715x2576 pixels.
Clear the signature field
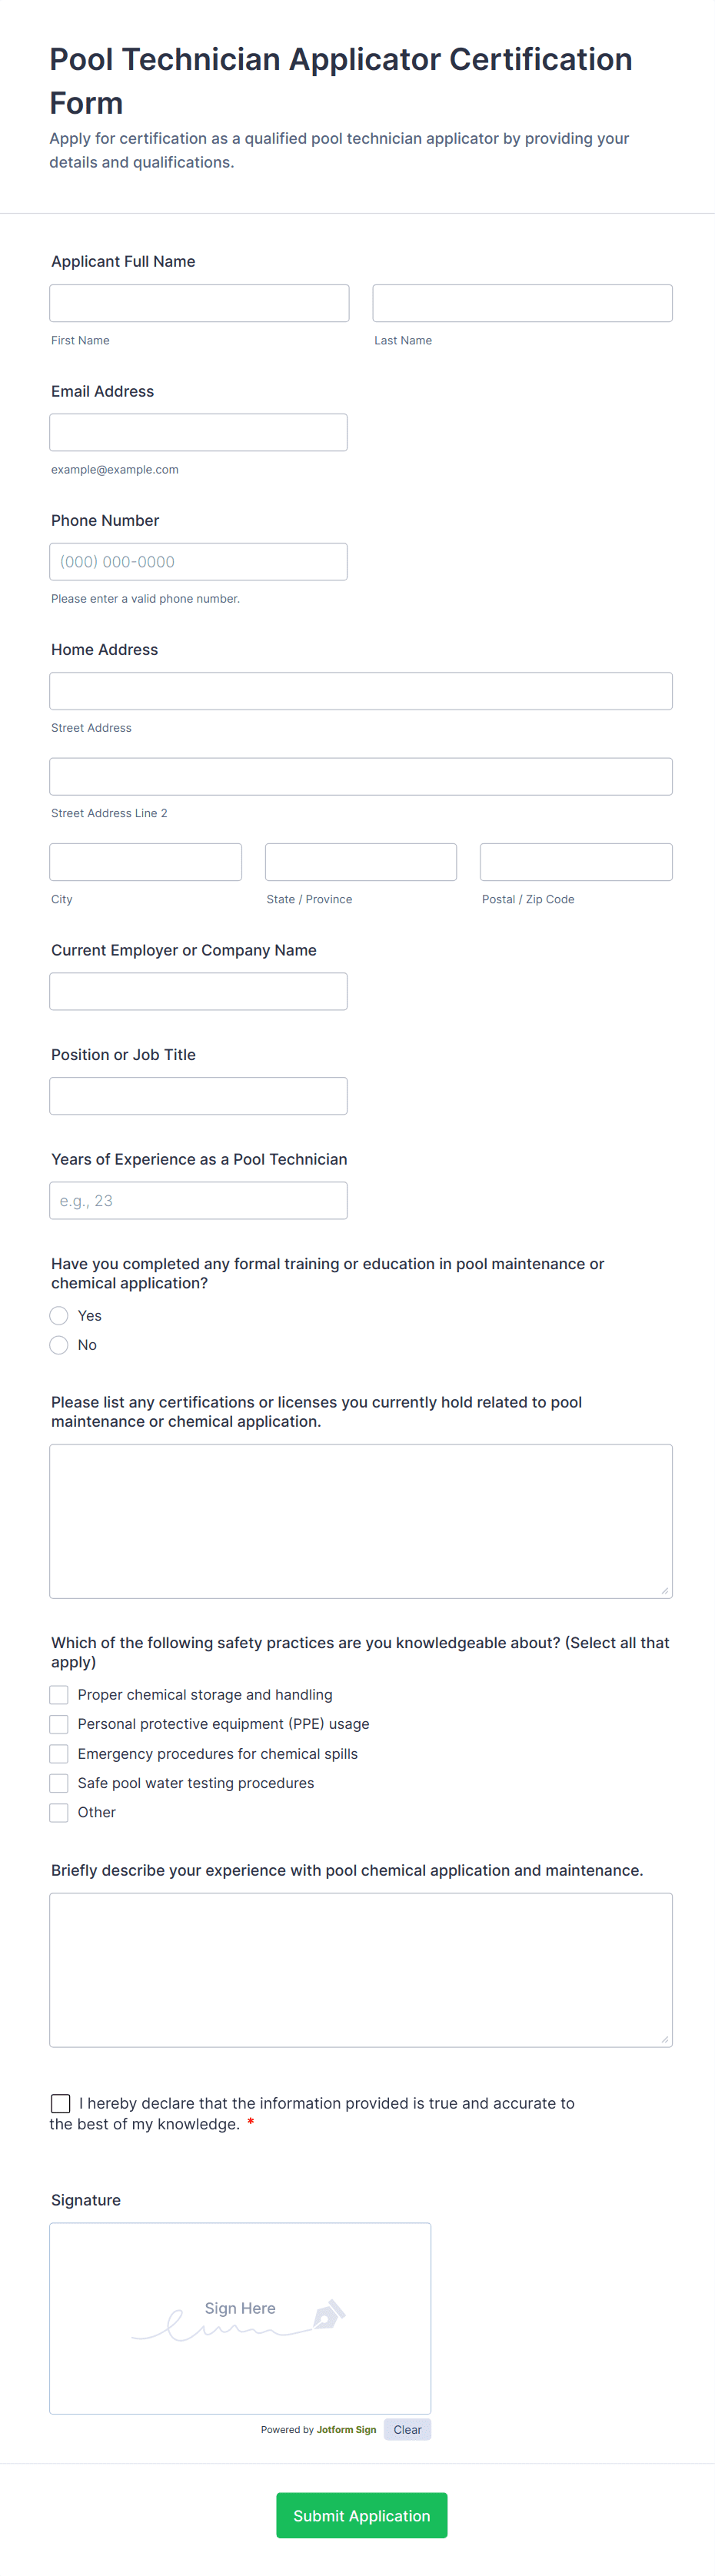click(407, 2429)
